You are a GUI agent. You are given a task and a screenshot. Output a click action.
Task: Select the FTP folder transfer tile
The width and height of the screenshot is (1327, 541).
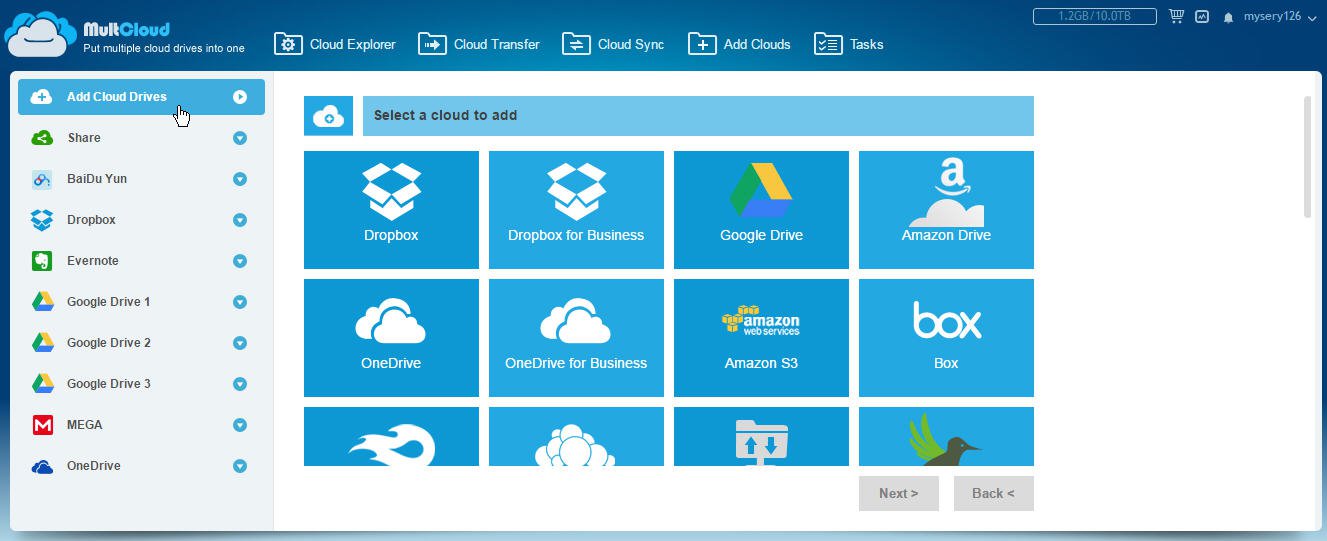tap(761, 436)
